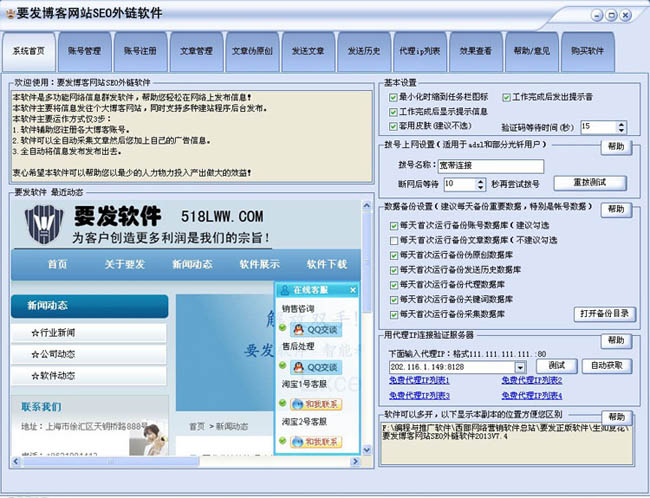Toggle 工作完成后发出提示音 checkbox

tap(506, 97)
